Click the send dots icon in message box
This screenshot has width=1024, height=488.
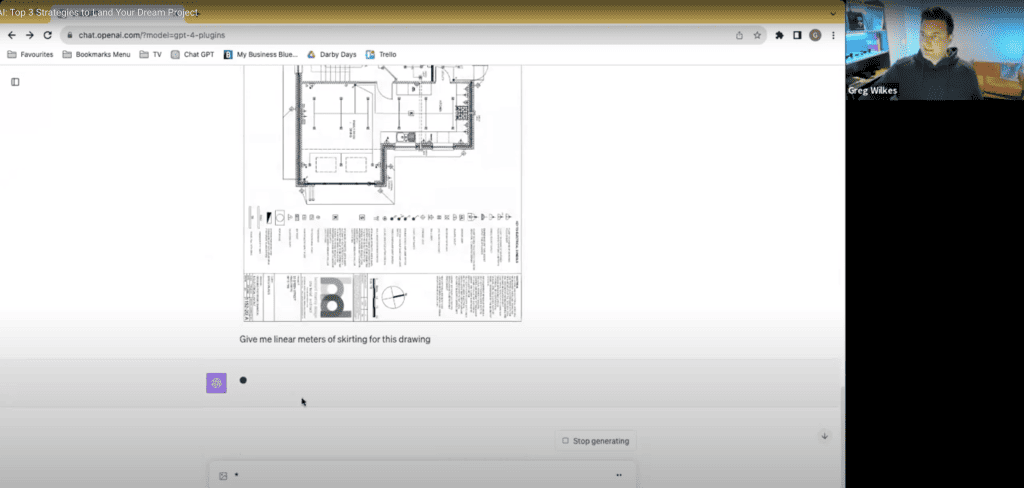point(618,475)
